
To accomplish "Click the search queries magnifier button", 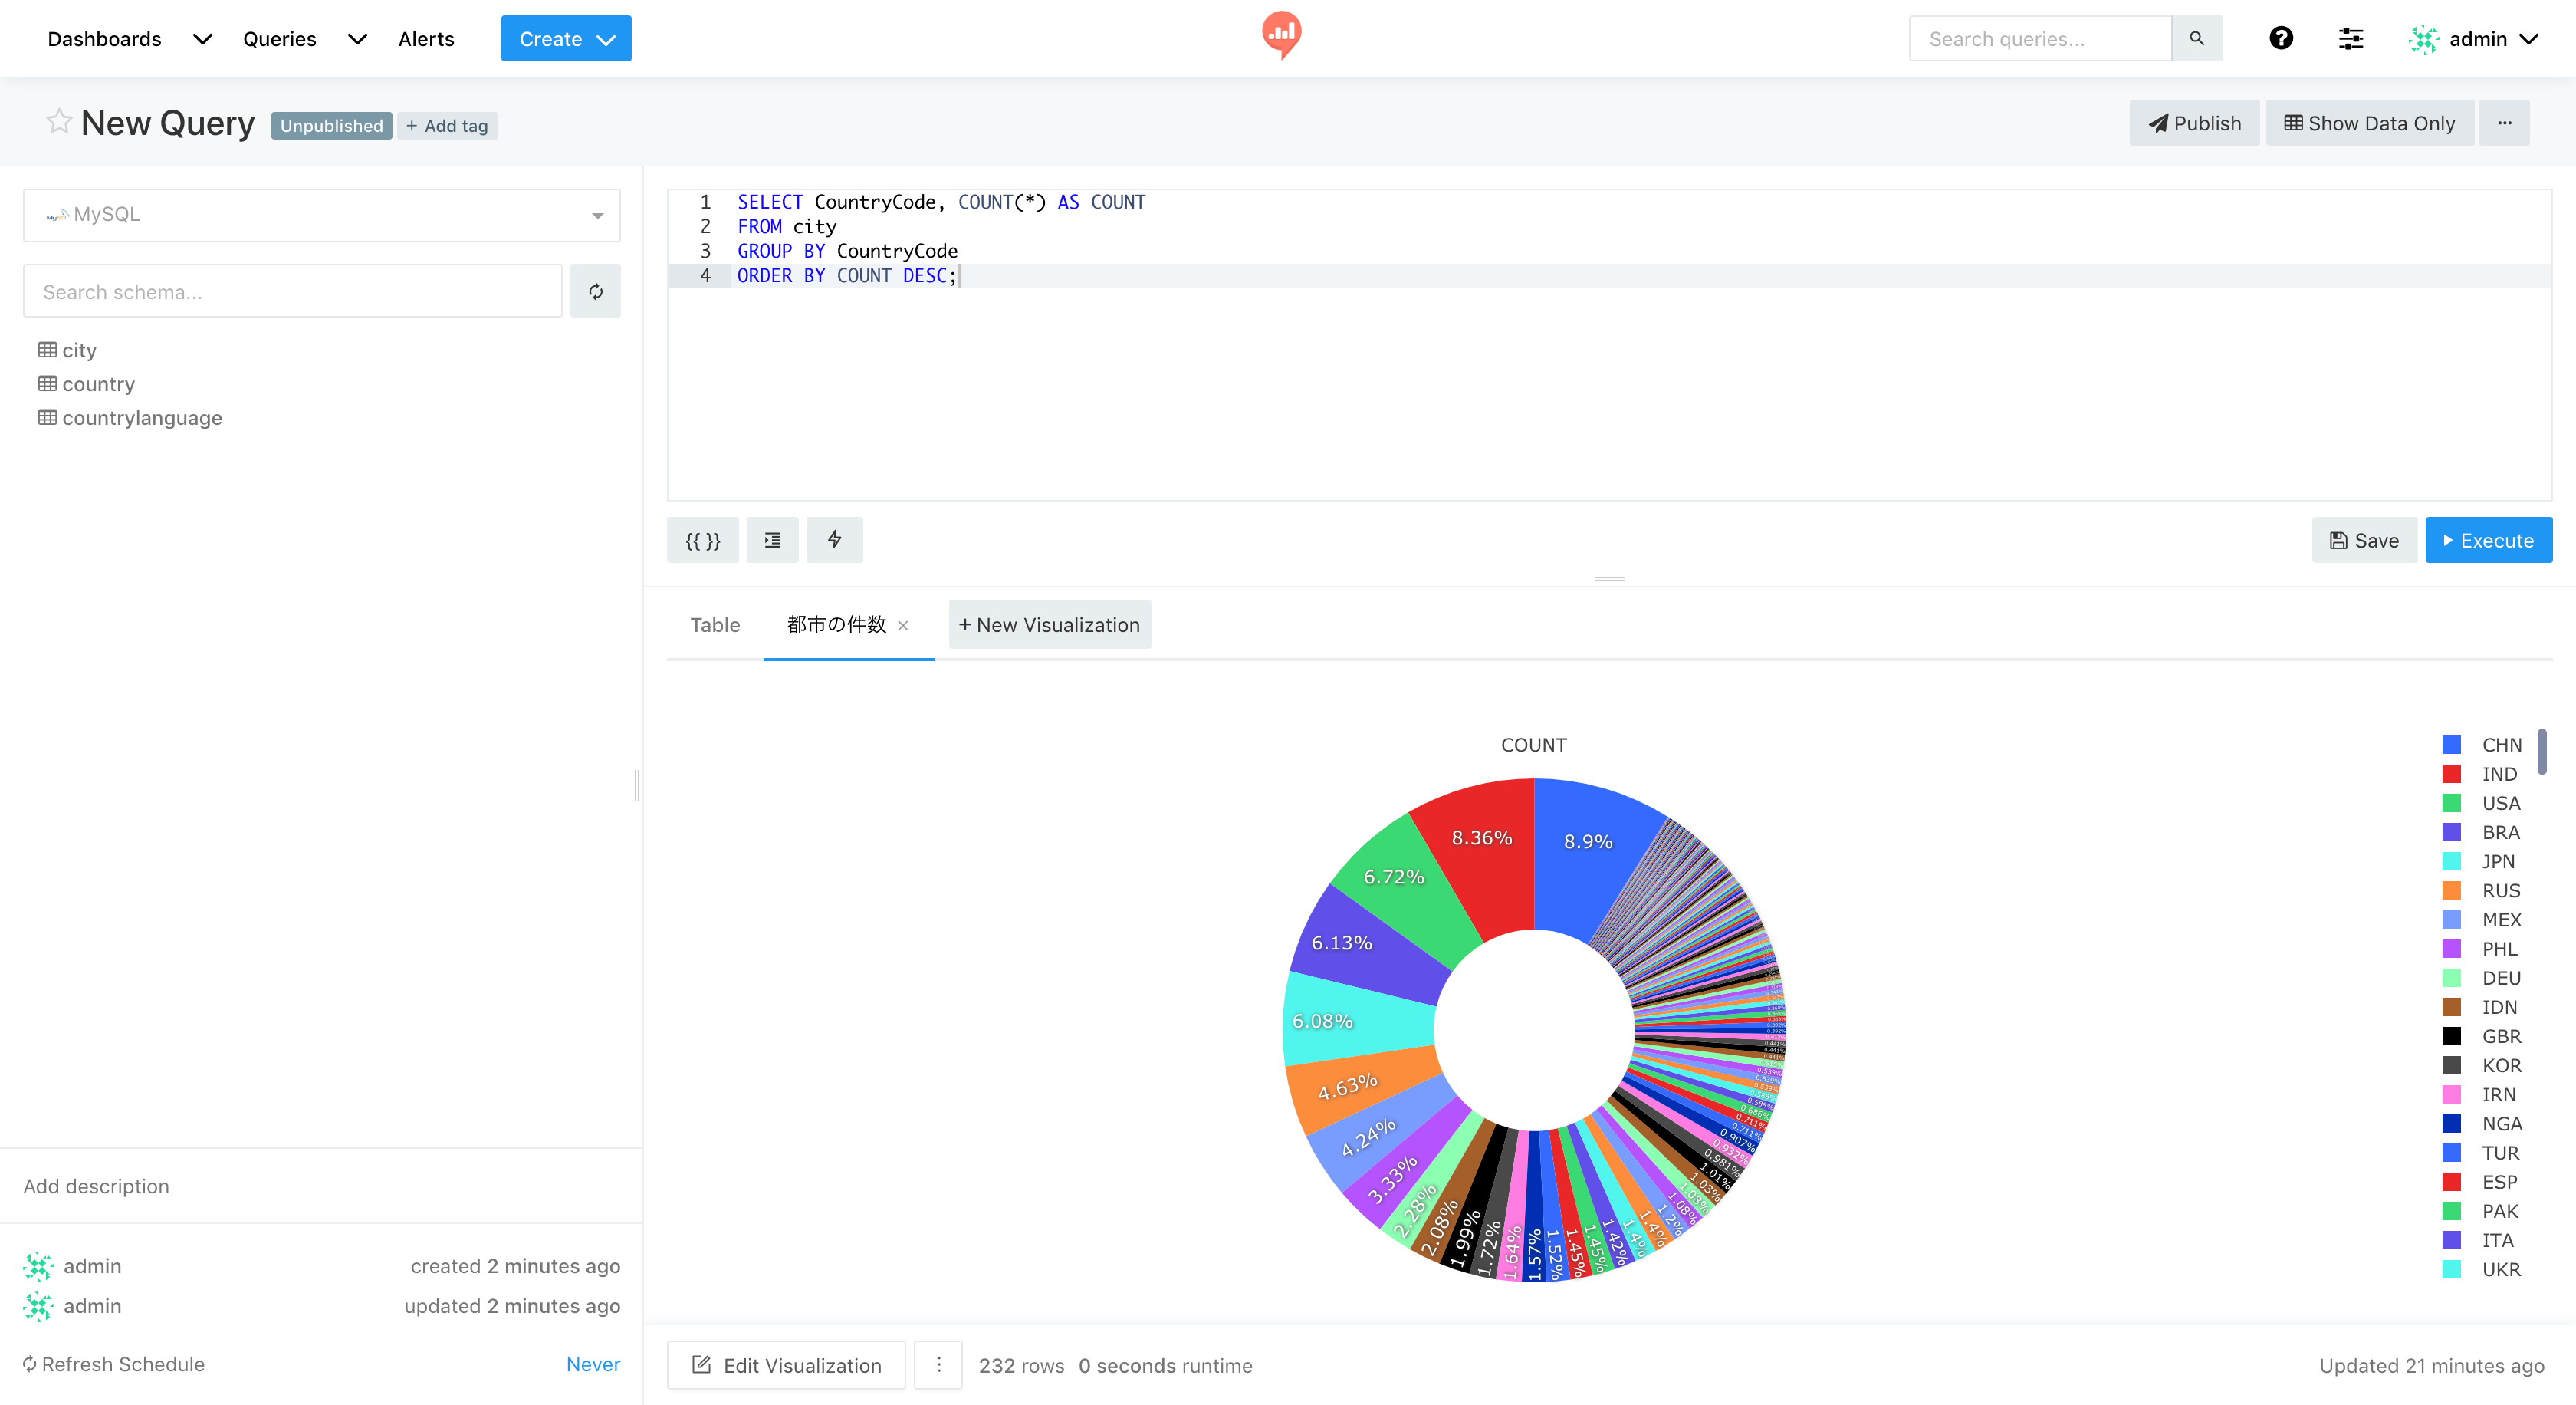I will coord(2196,38).
